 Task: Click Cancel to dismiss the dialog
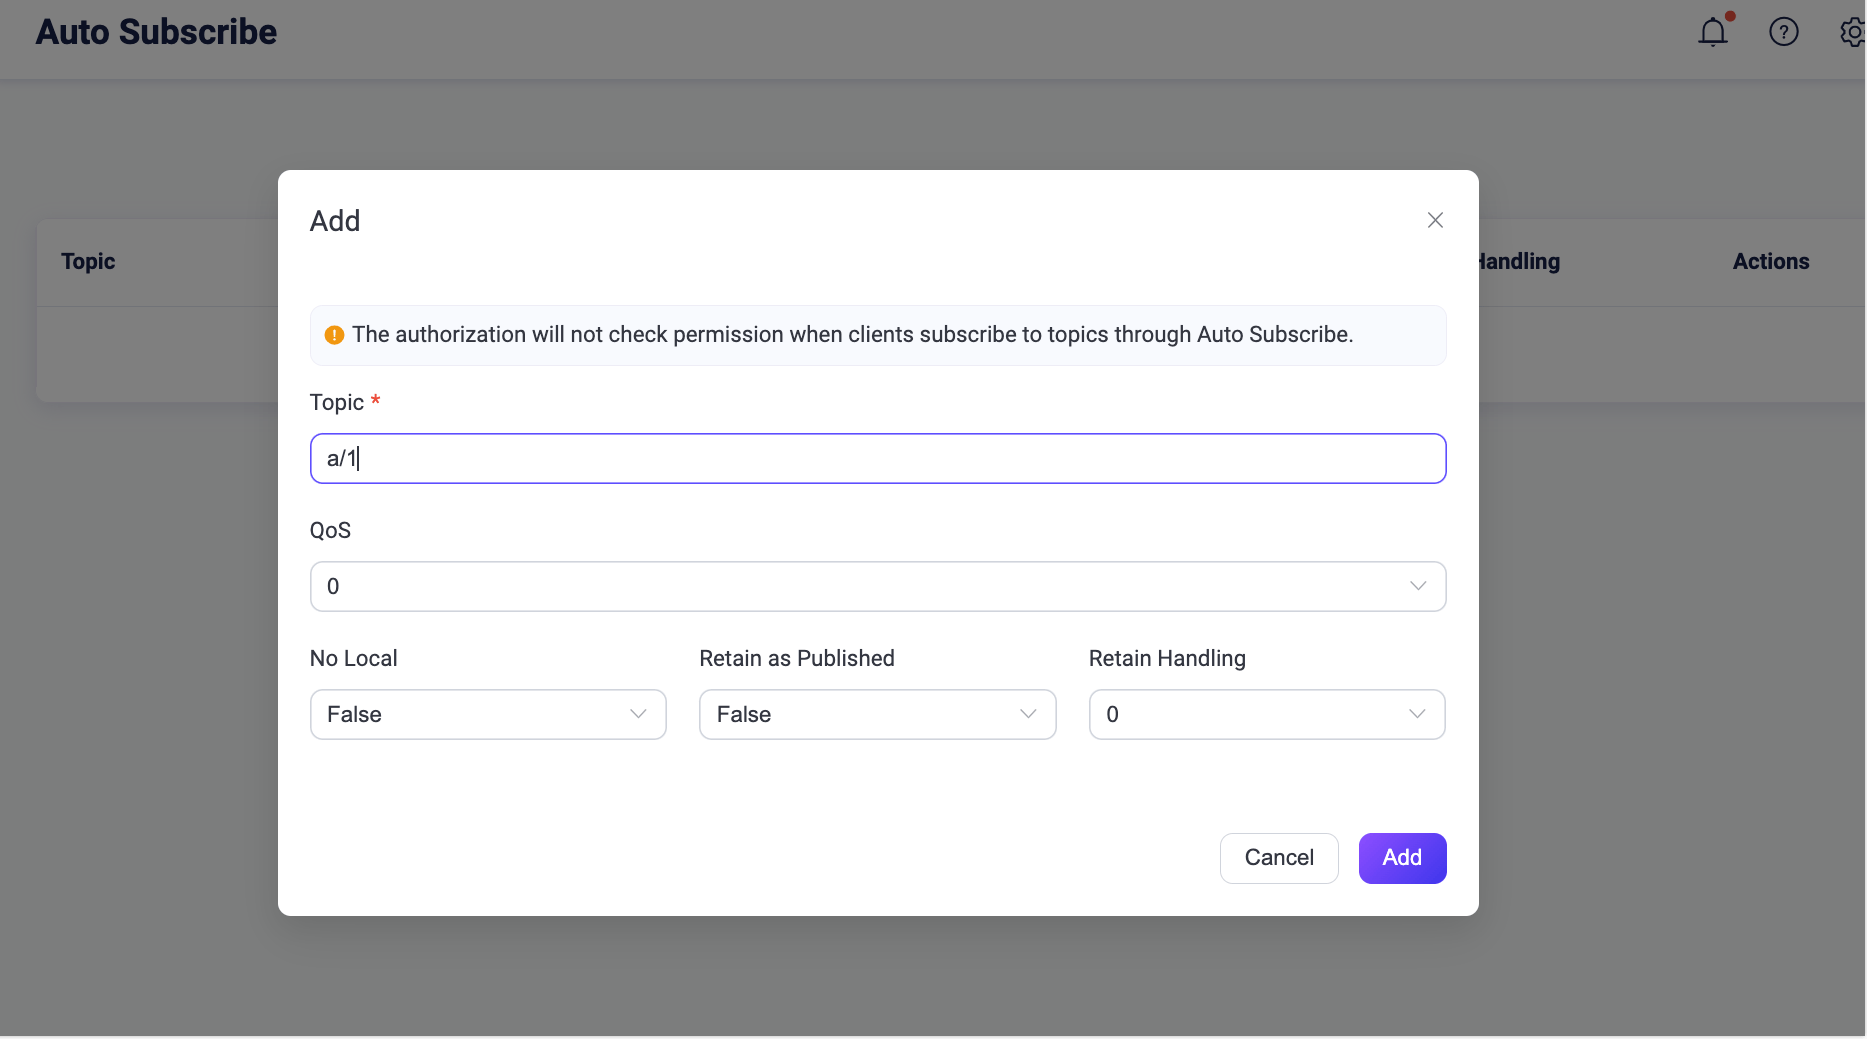tap(1278, 858)
